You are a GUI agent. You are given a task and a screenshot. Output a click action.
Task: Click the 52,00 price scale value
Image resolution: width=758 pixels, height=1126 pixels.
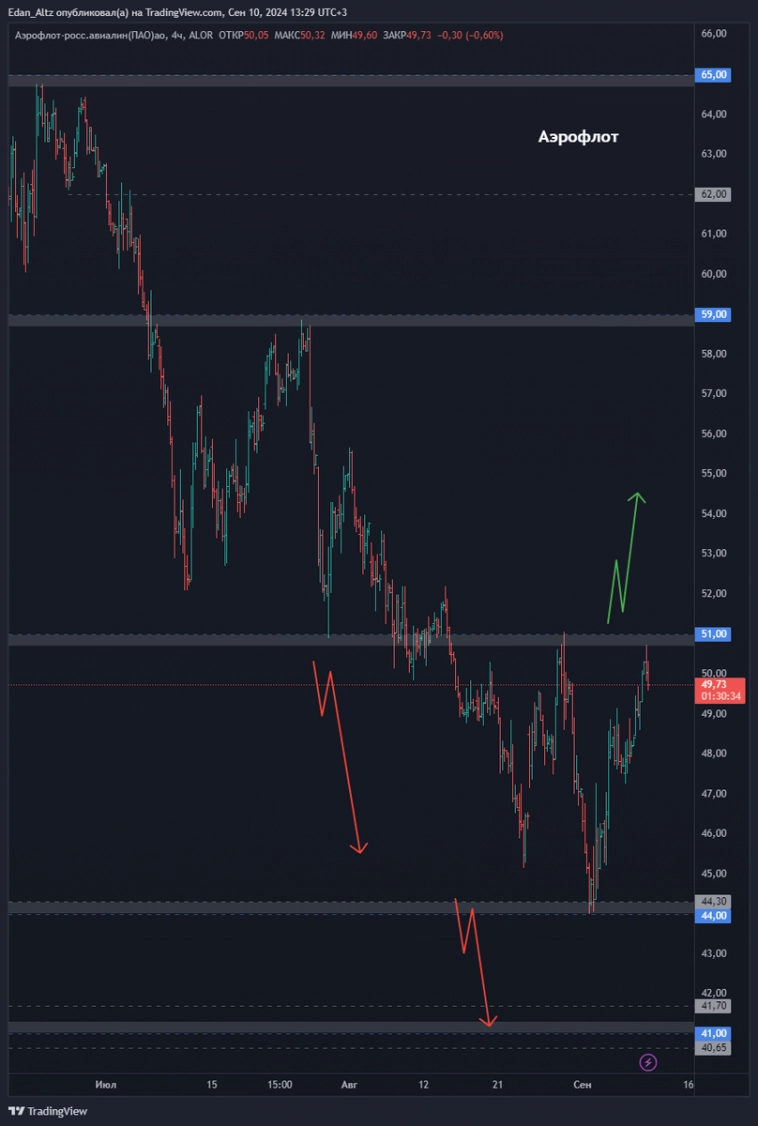(715, 593)
